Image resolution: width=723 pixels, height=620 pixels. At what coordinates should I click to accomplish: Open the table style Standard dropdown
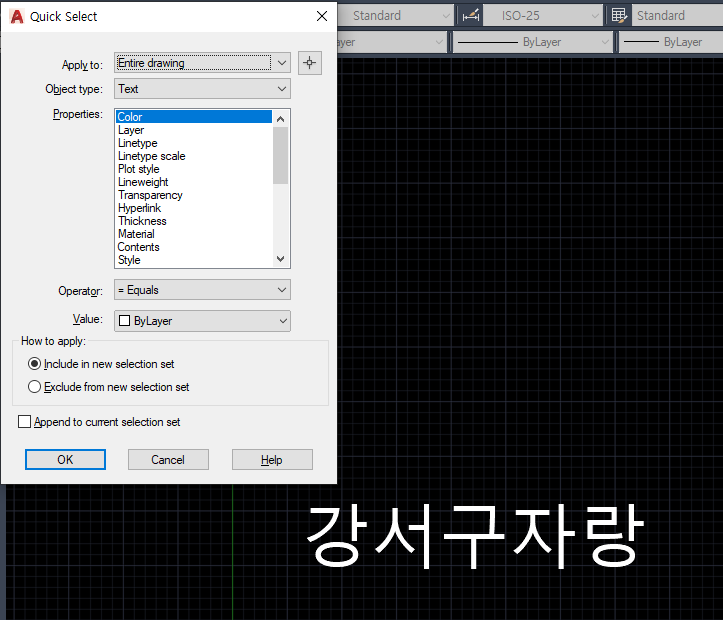tap(678, 16)
